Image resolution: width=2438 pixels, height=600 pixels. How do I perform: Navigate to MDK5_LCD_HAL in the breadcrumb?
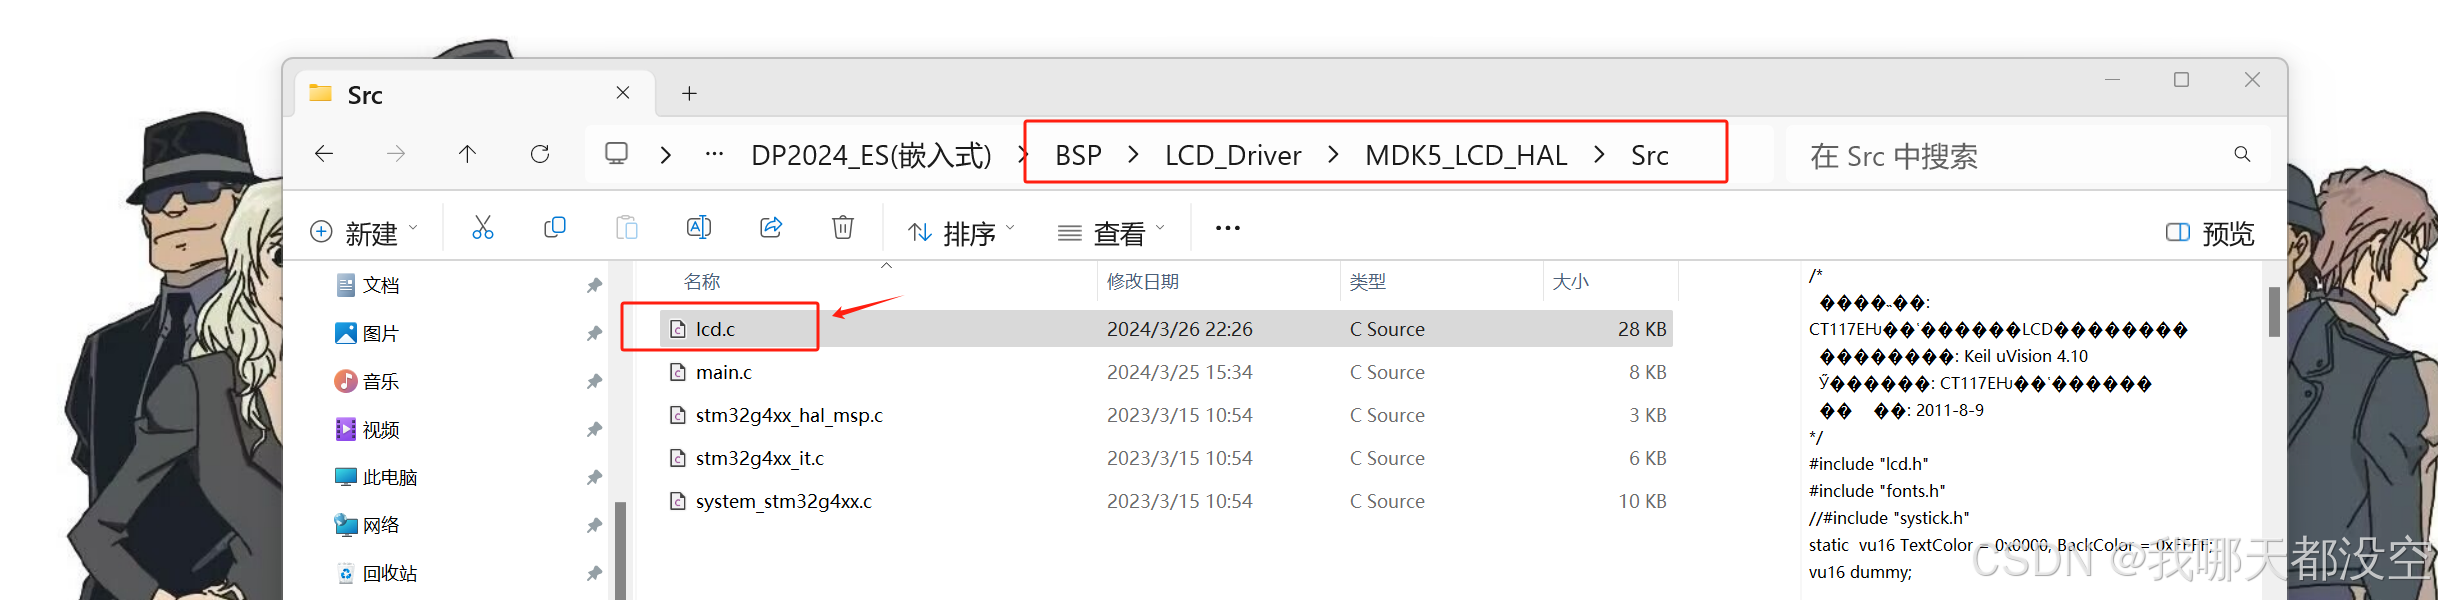tap(1466, 155)
